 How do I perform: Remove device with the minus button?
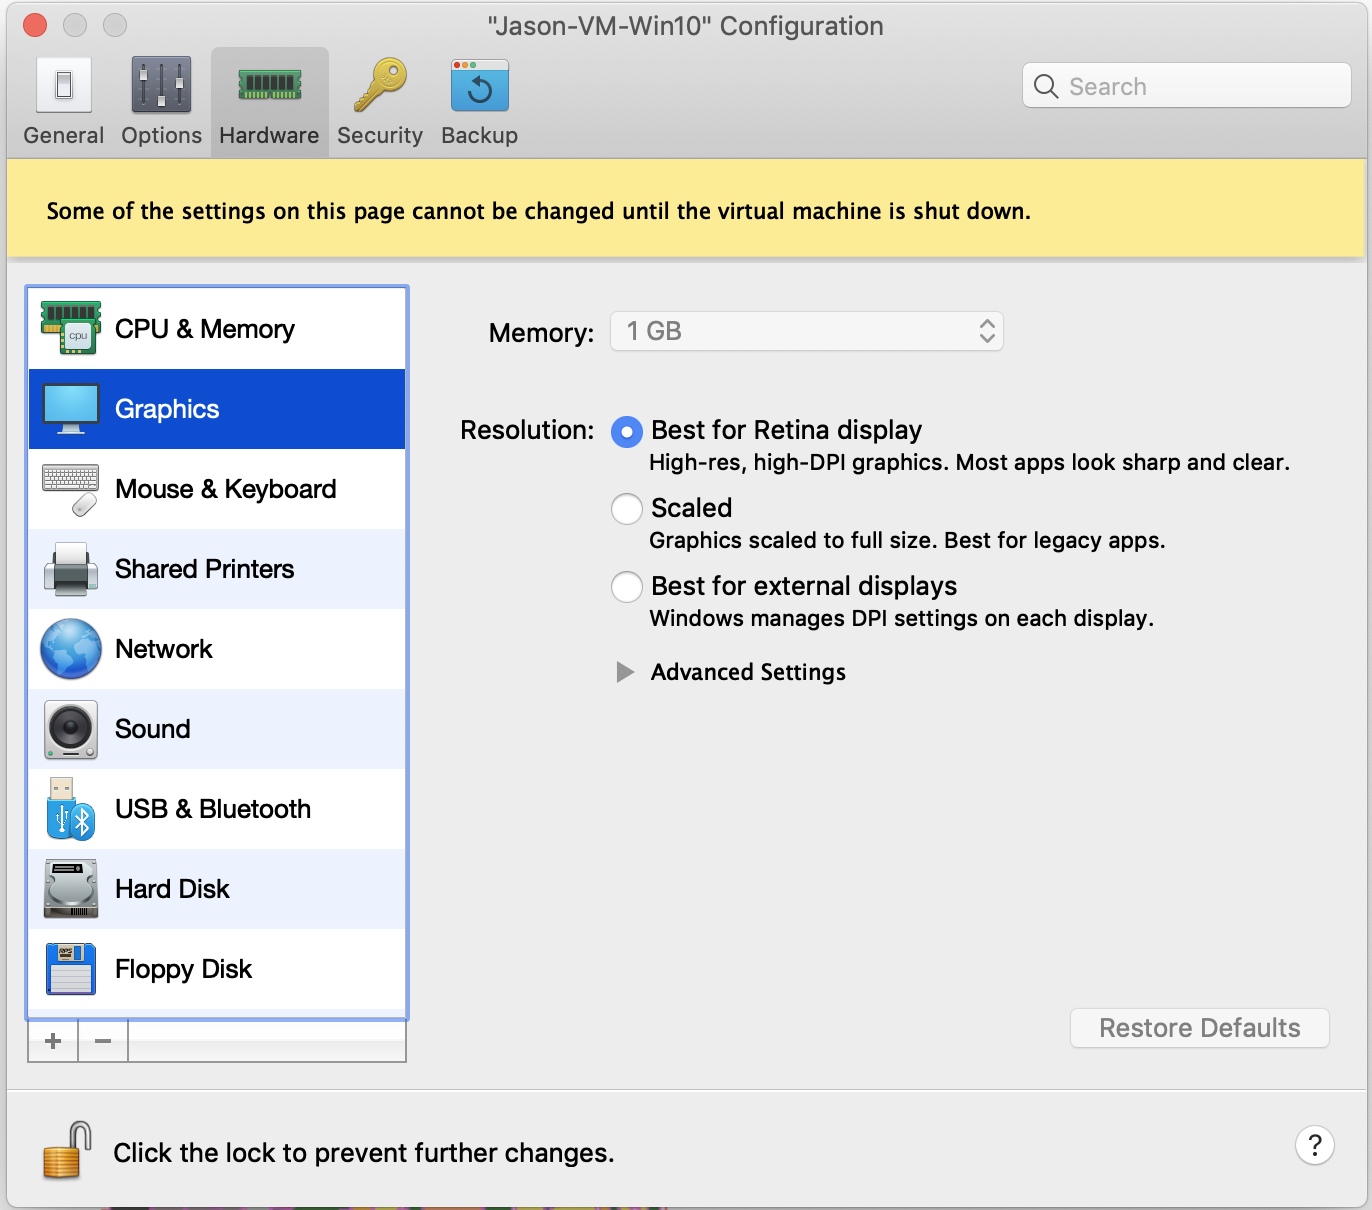pos(103,1041)
